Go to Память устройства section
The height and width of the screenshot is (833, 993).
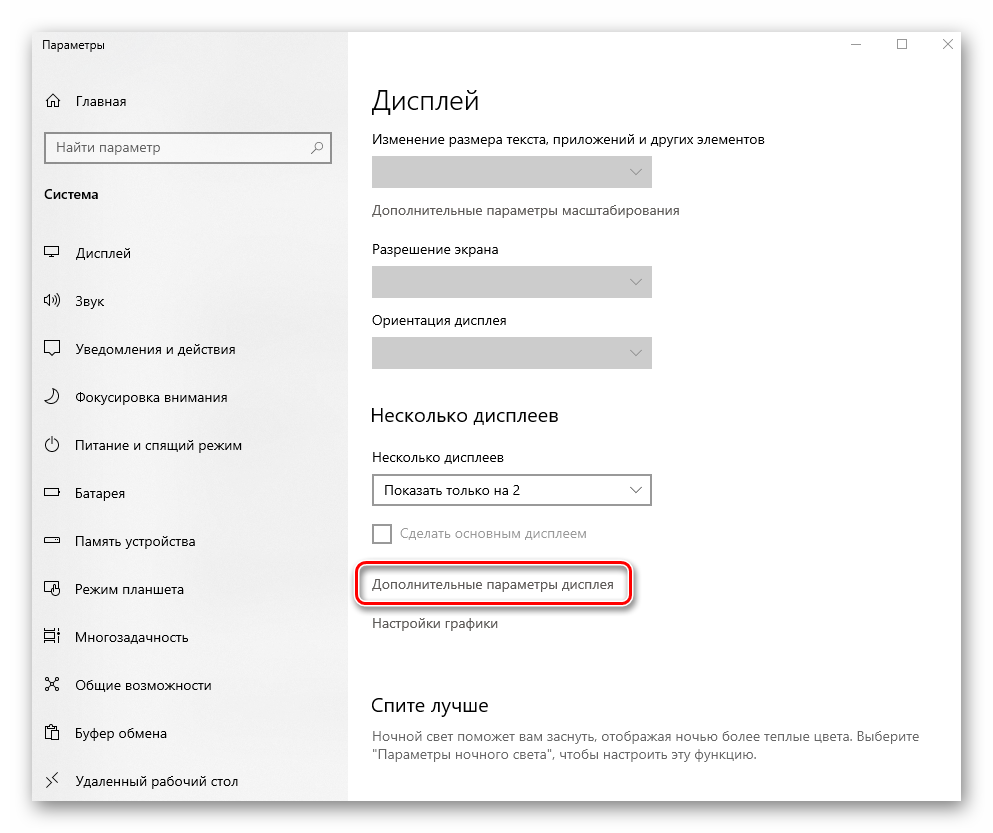point(135,541)
